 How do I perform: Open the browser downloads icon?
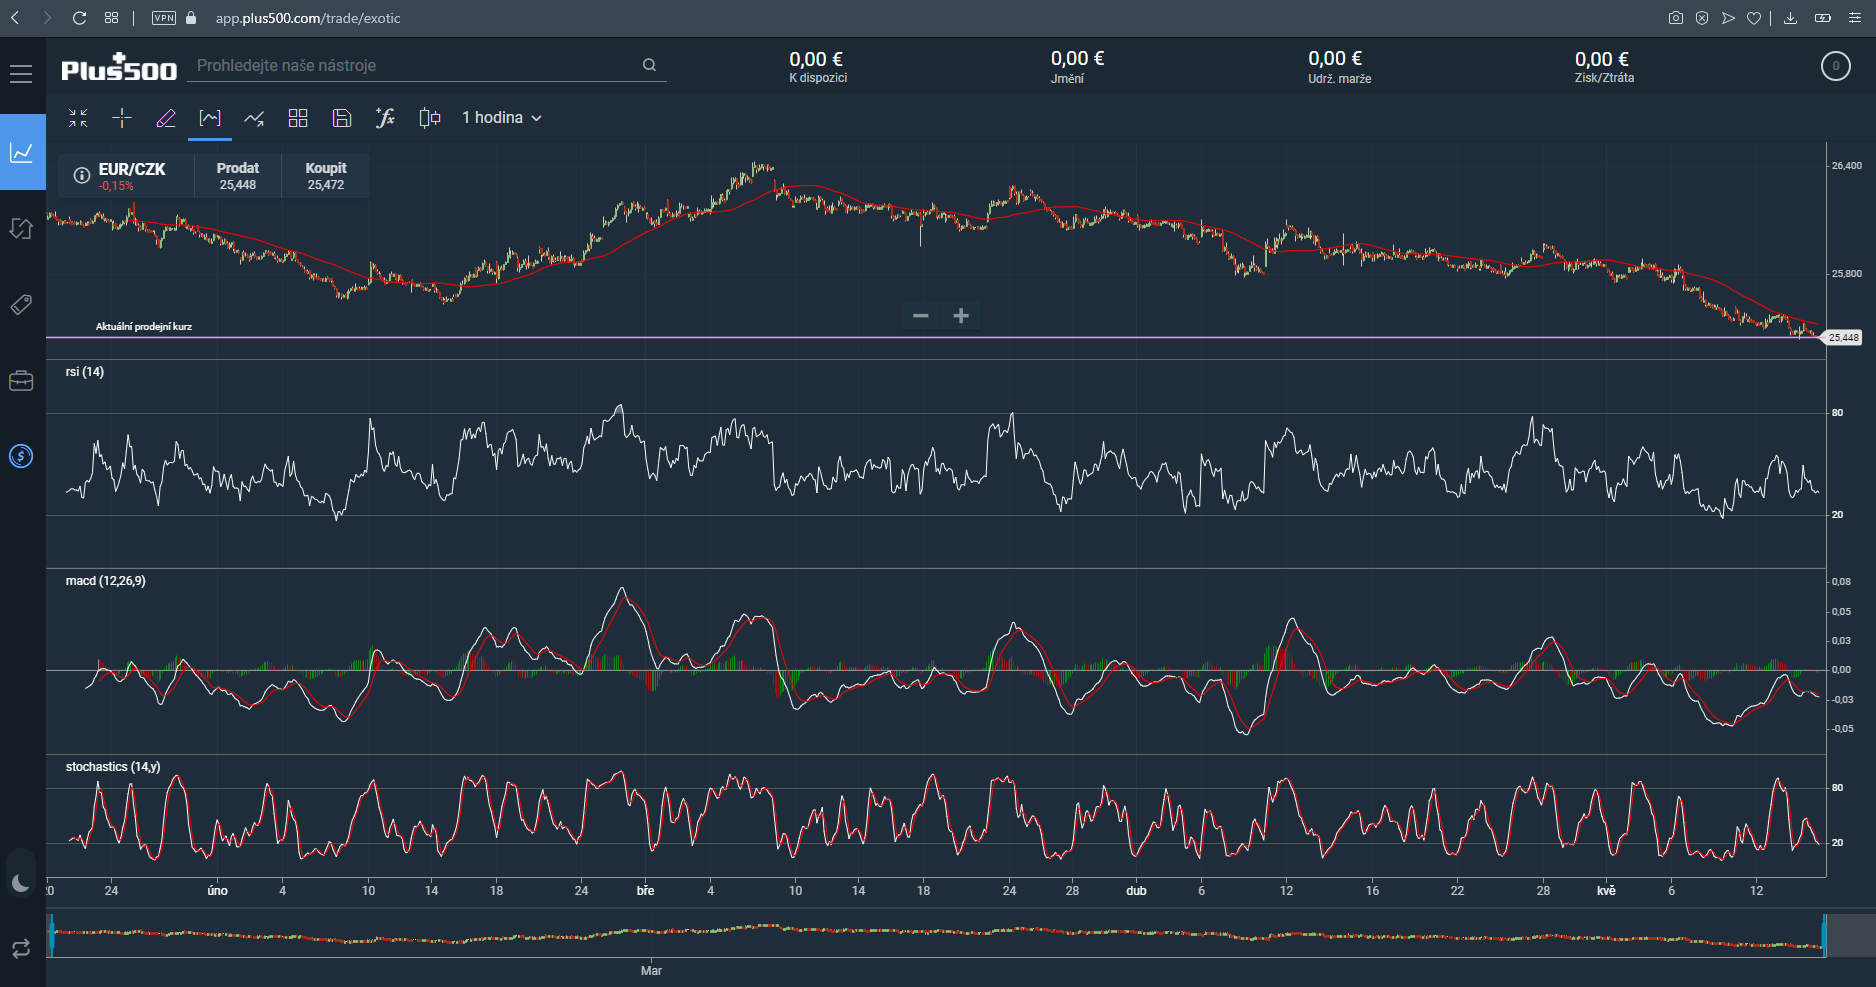[x=1790, y=18]
